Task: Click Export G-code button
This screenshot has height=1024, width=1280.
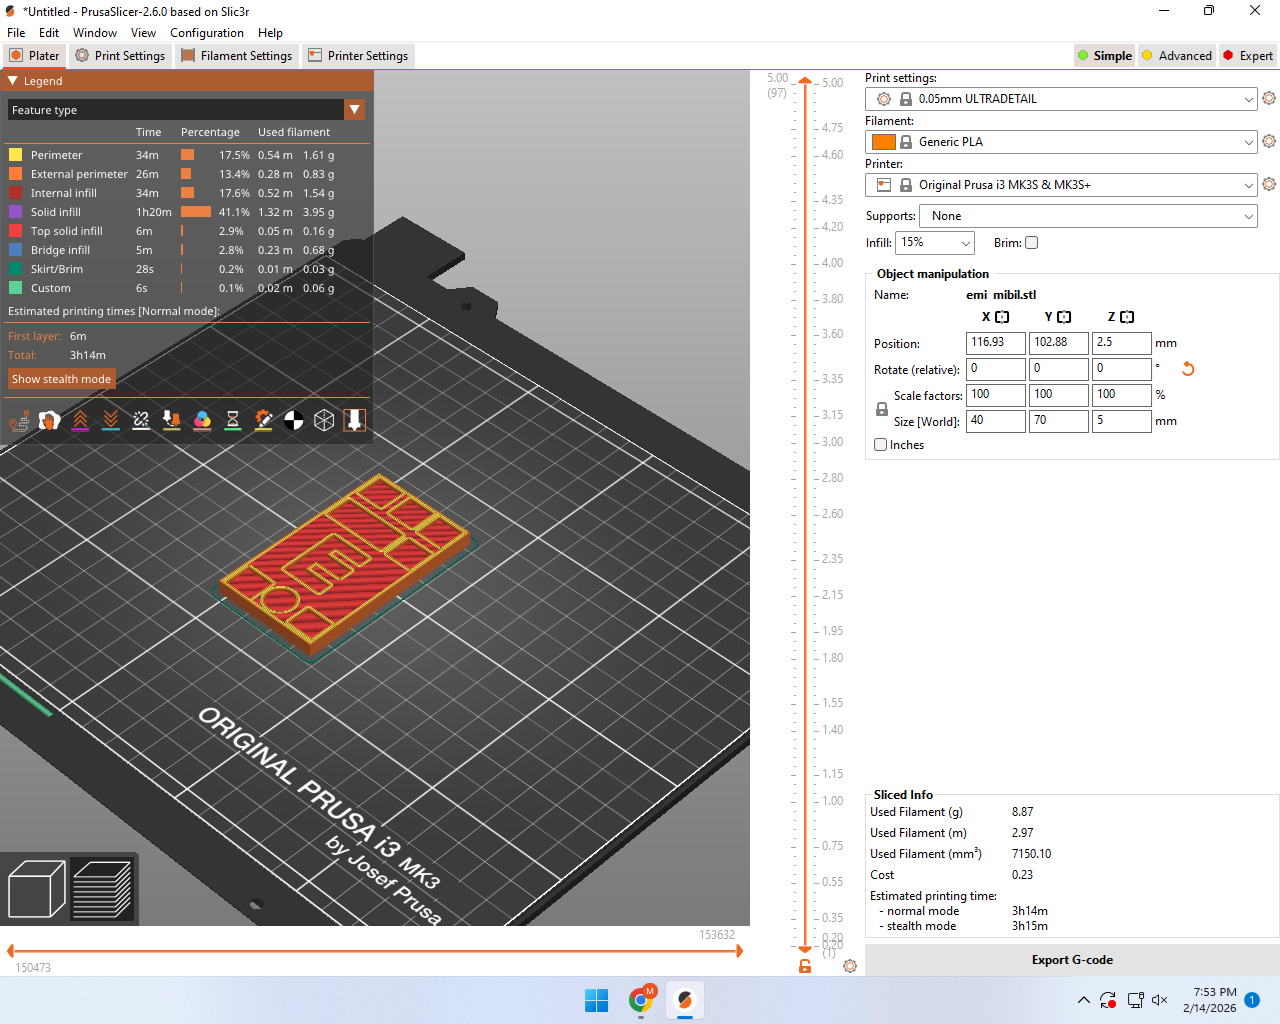Action: click(1072, 960)
